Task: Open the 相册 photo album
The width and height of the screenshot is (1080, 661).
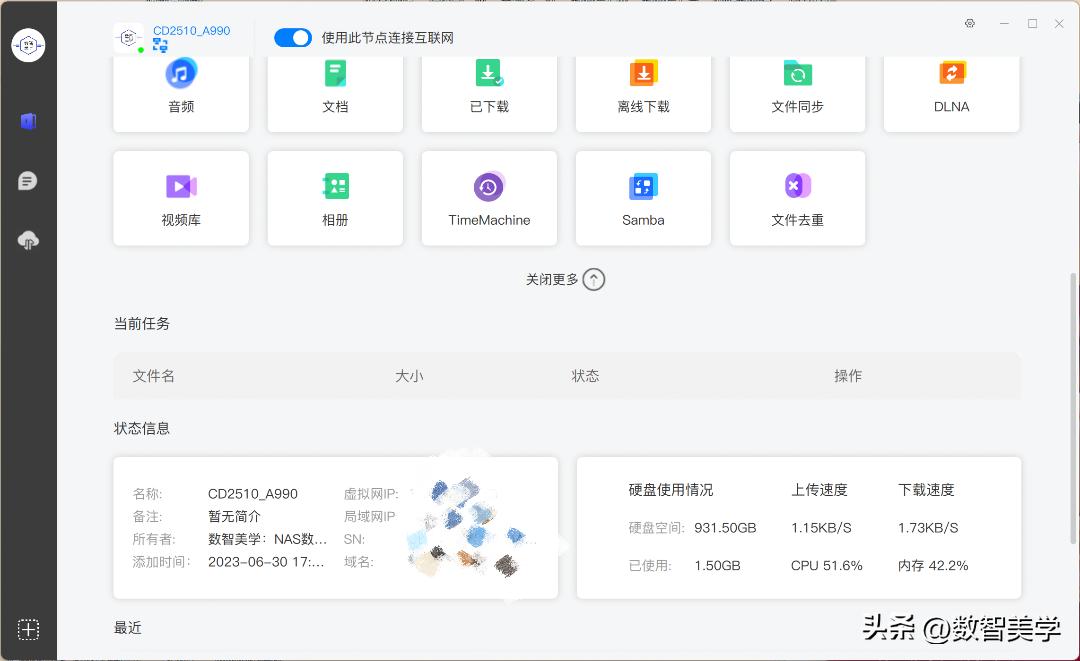Action: [335, 197]
